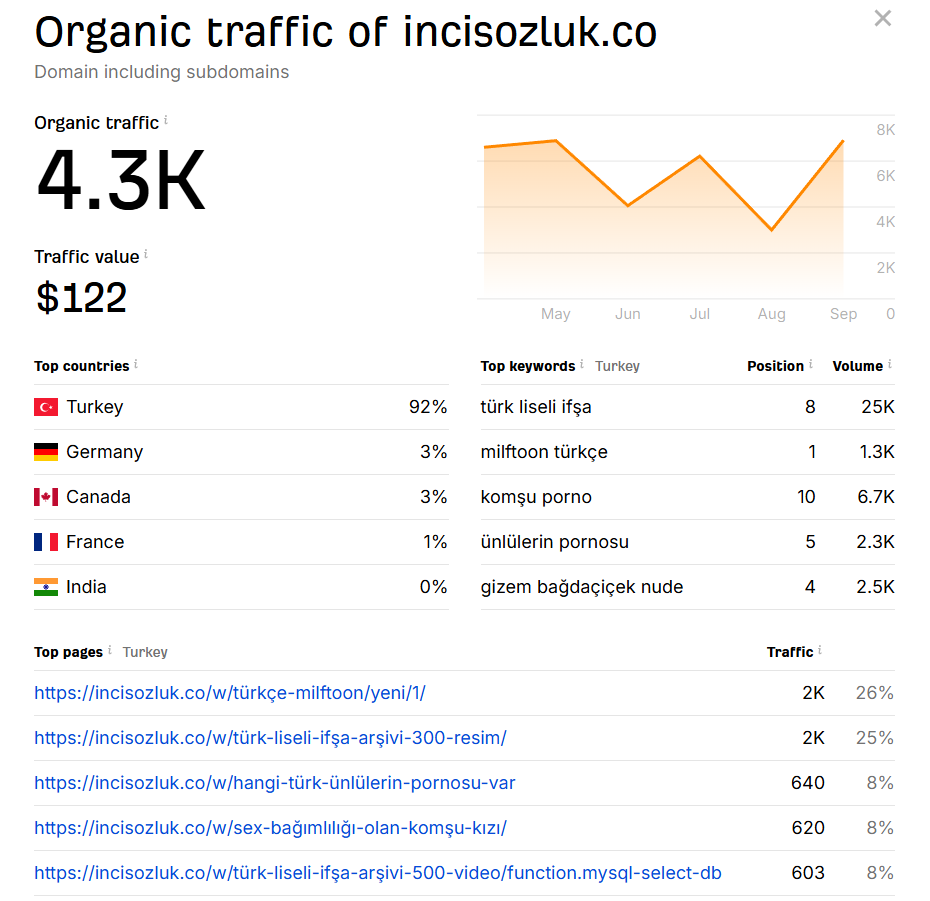Click the 25K volume value

click(x=878, y=407)
